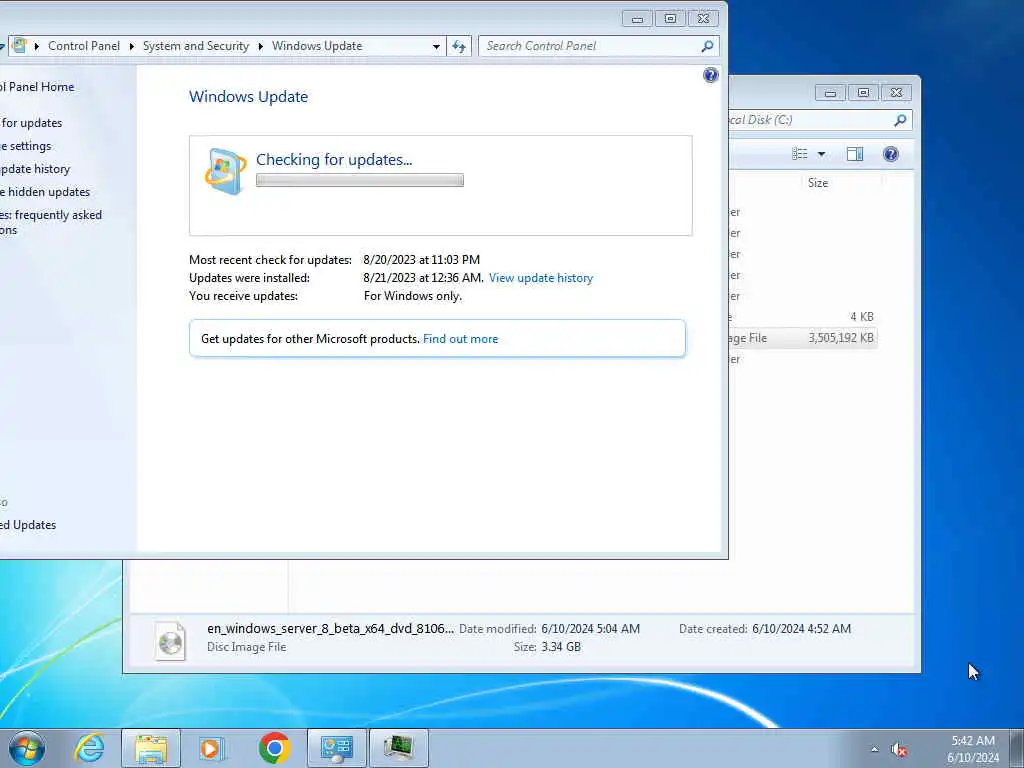Select the 3,505,192 KB file row
Screen dimensions: 1024x768
coord(803,338)
